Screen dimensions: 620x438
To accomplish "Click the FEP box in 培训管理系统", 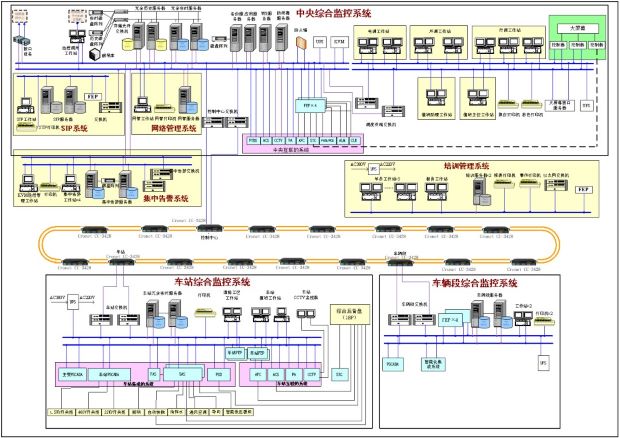I will pos(584,190).
